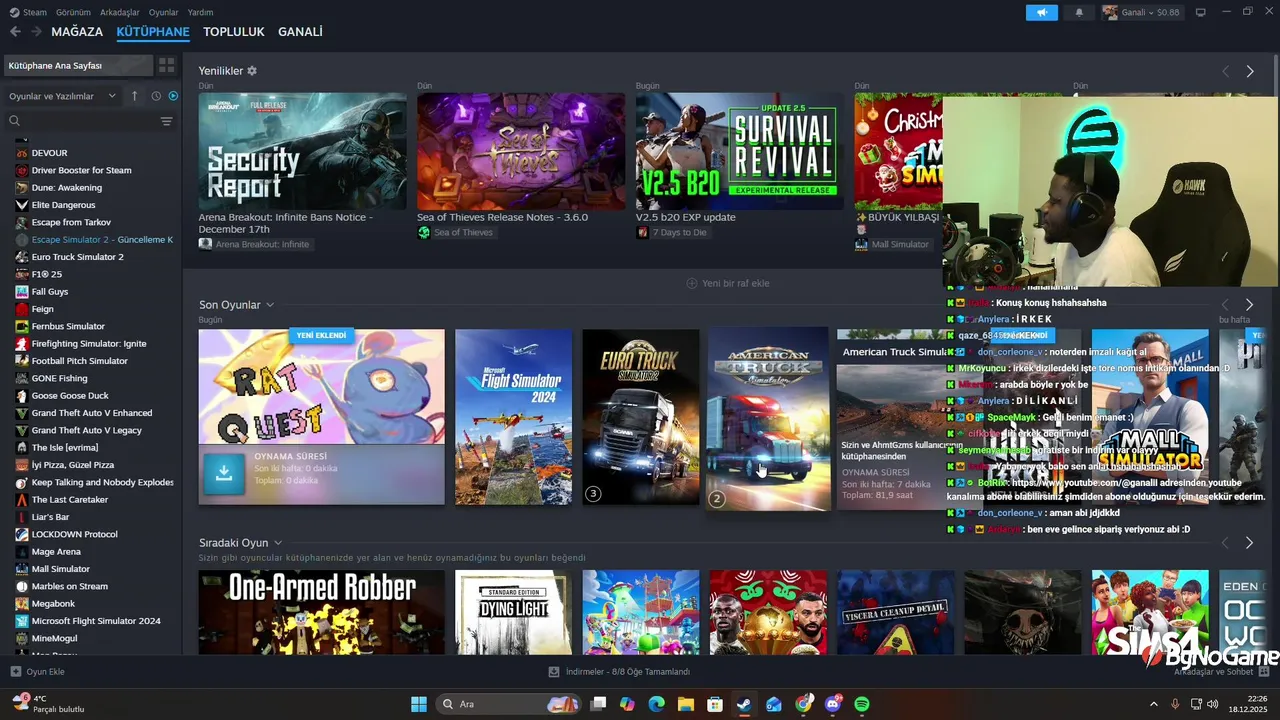
Task: Show hidden system tray icons
Action: point(1154,704)
